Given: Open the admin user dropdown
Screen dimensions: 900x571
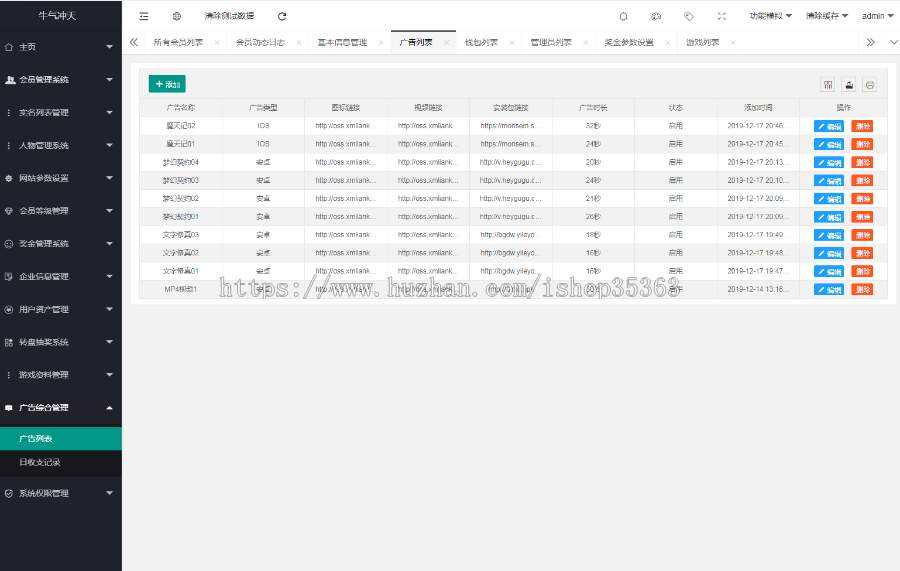Looking at the screenshot, I should 877,16.
